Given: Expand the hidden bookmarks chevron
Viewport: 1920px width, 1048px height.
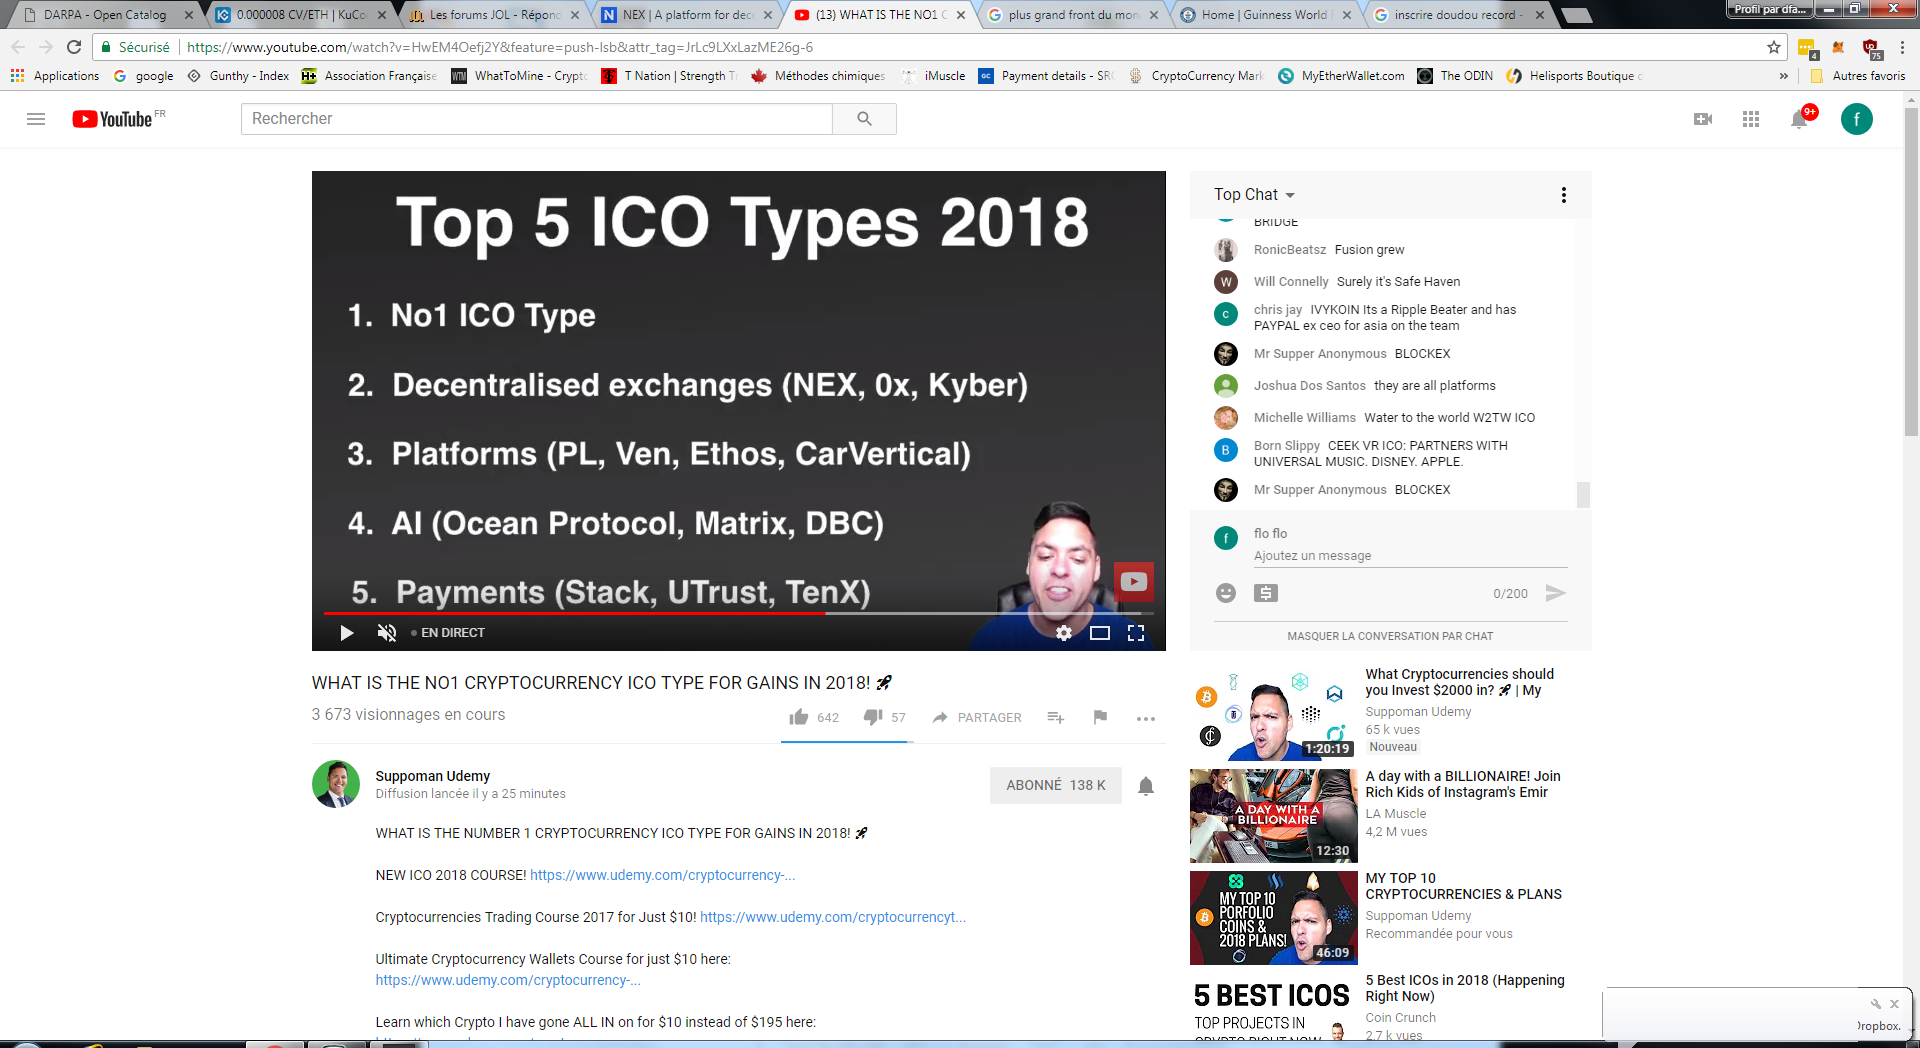Looking at the screenshot, I should (x=1783, y=76).
